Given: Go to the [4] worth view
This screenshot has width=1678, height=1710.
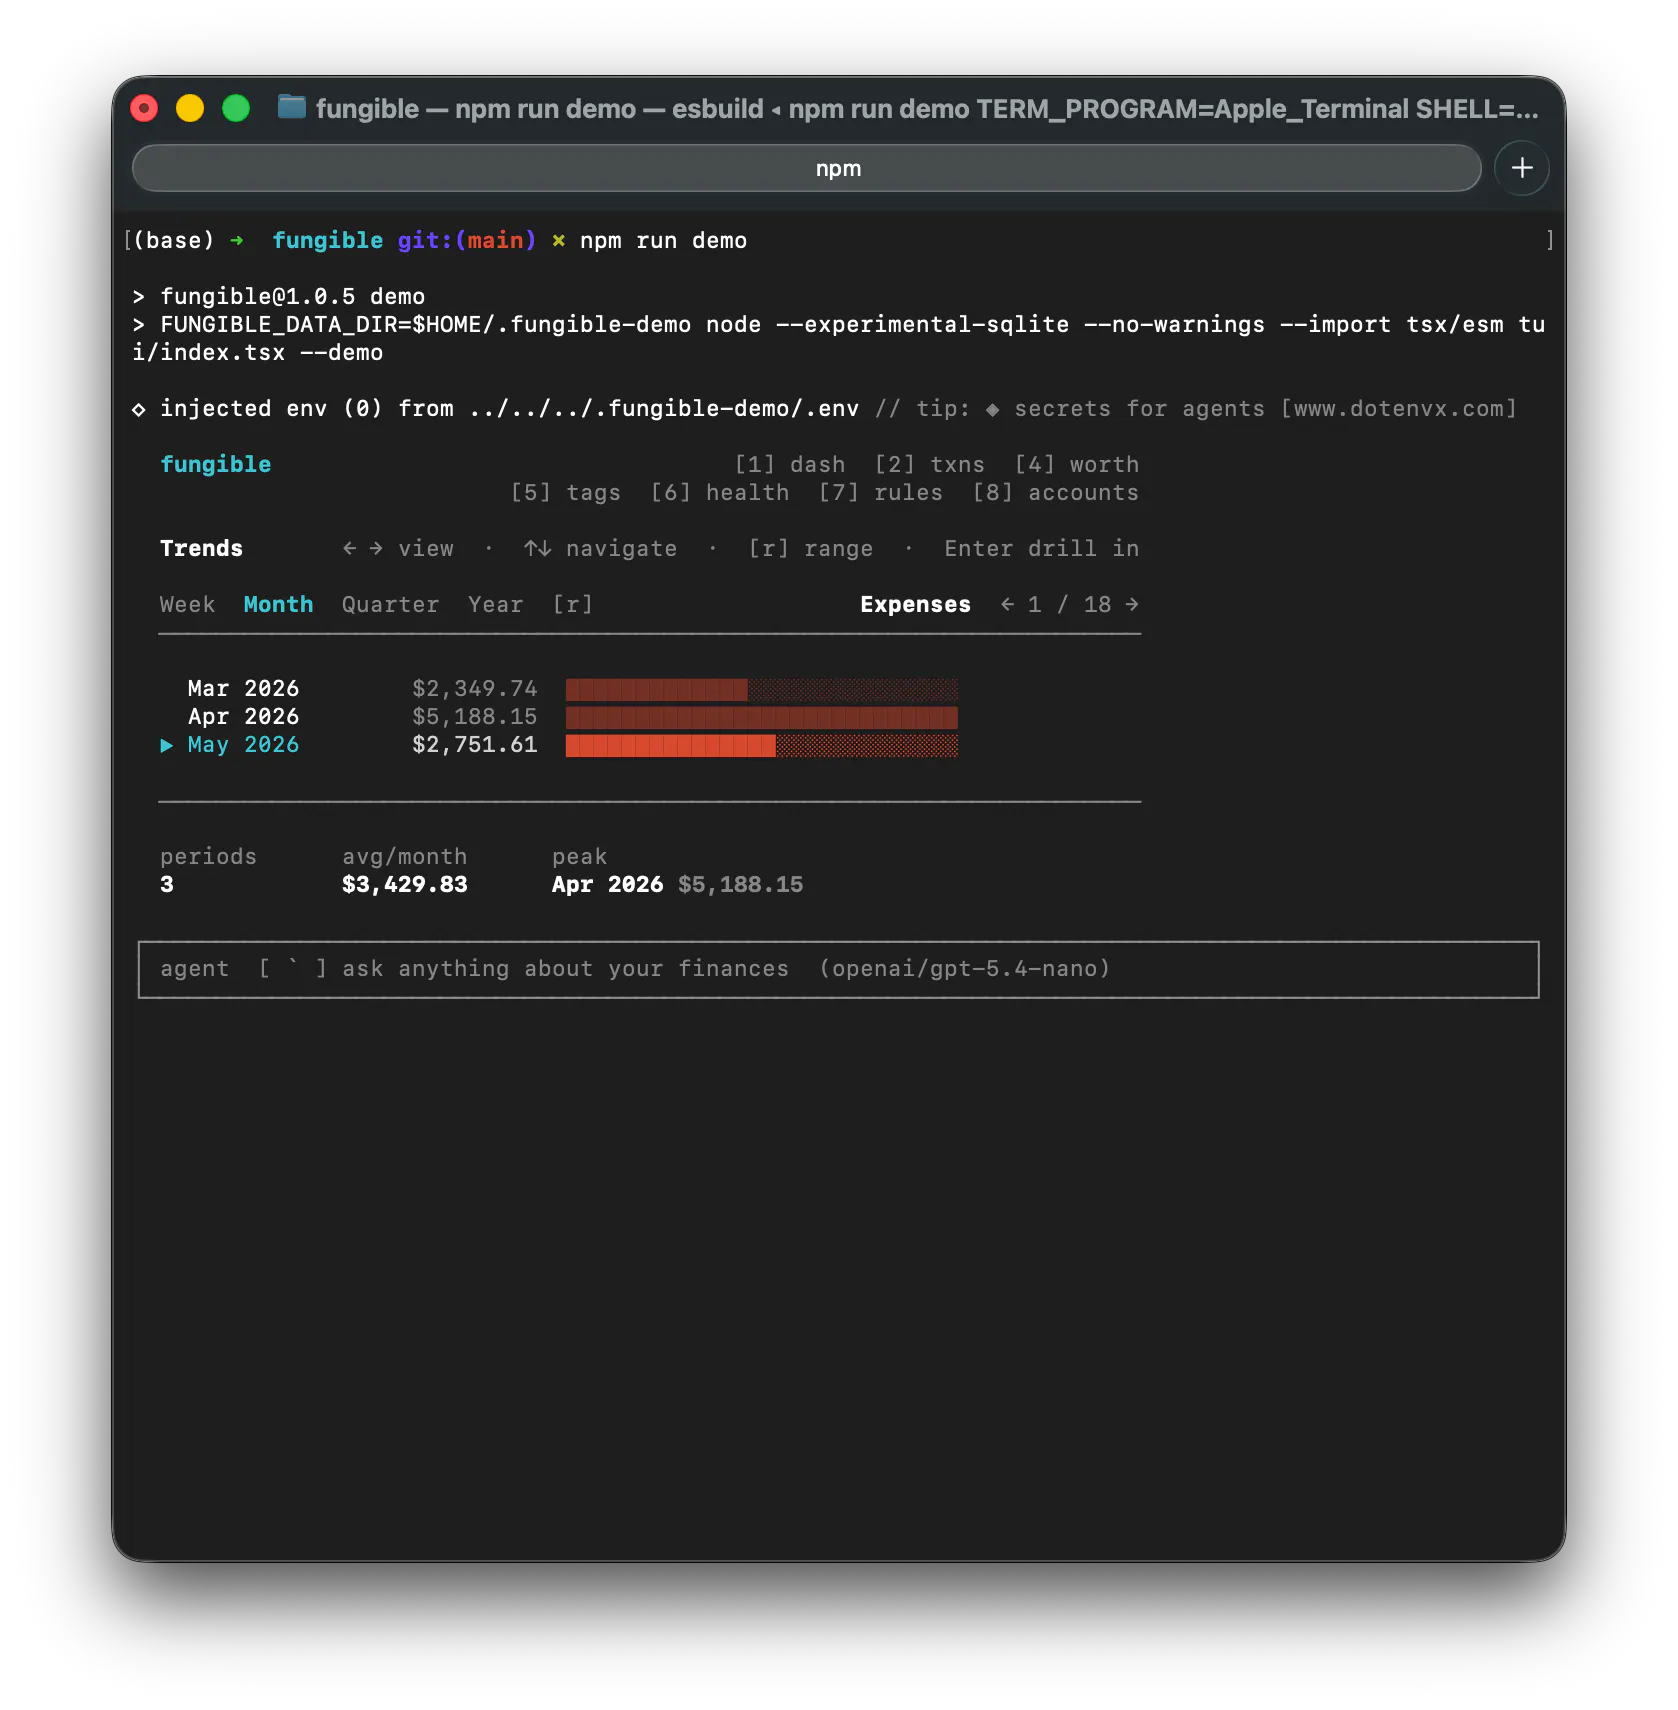Looking at the screenshot, I should tap(1077, 464).
